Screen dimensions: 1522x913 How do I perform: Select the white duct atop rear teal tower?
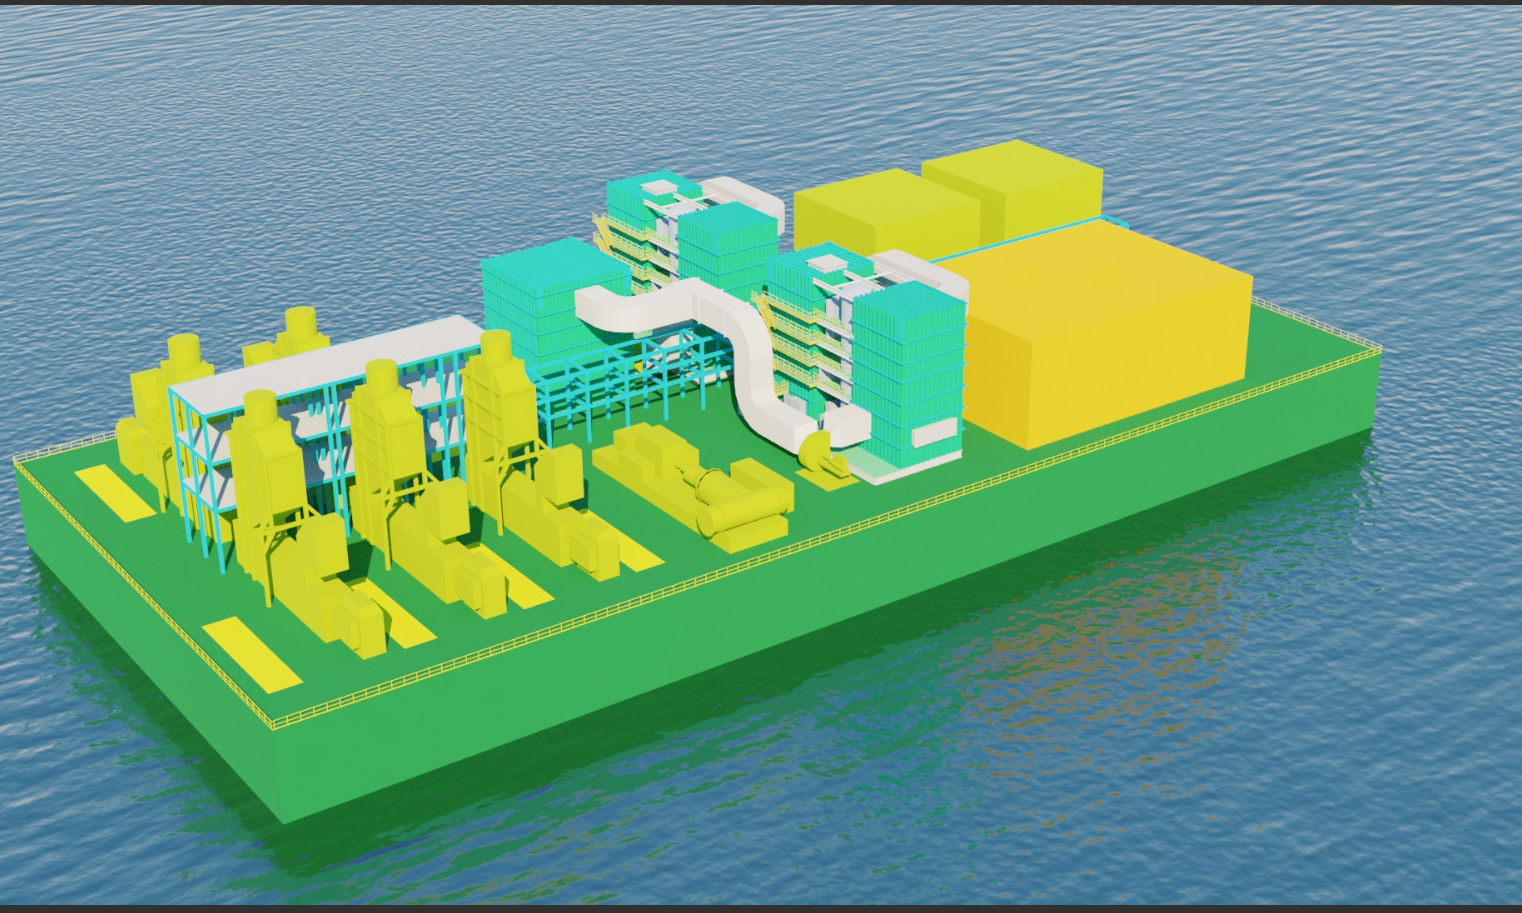point(745,195)
